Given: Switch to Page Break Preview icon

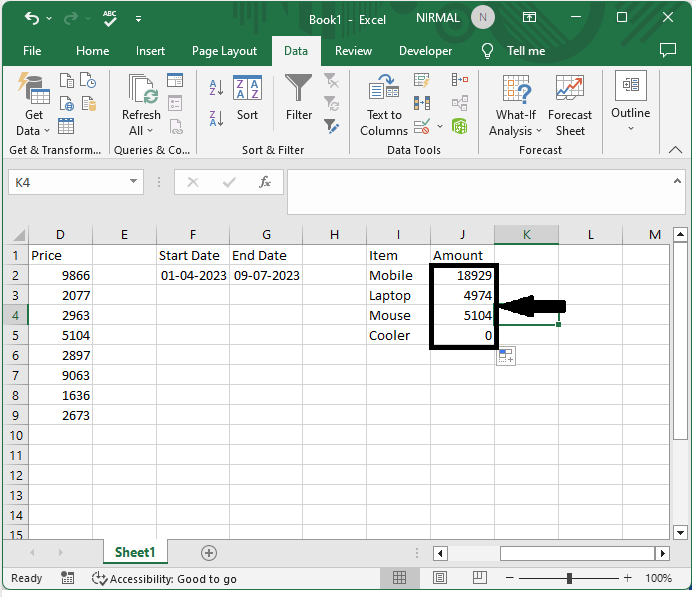Looking at the screenshot, I should (480, 577).
